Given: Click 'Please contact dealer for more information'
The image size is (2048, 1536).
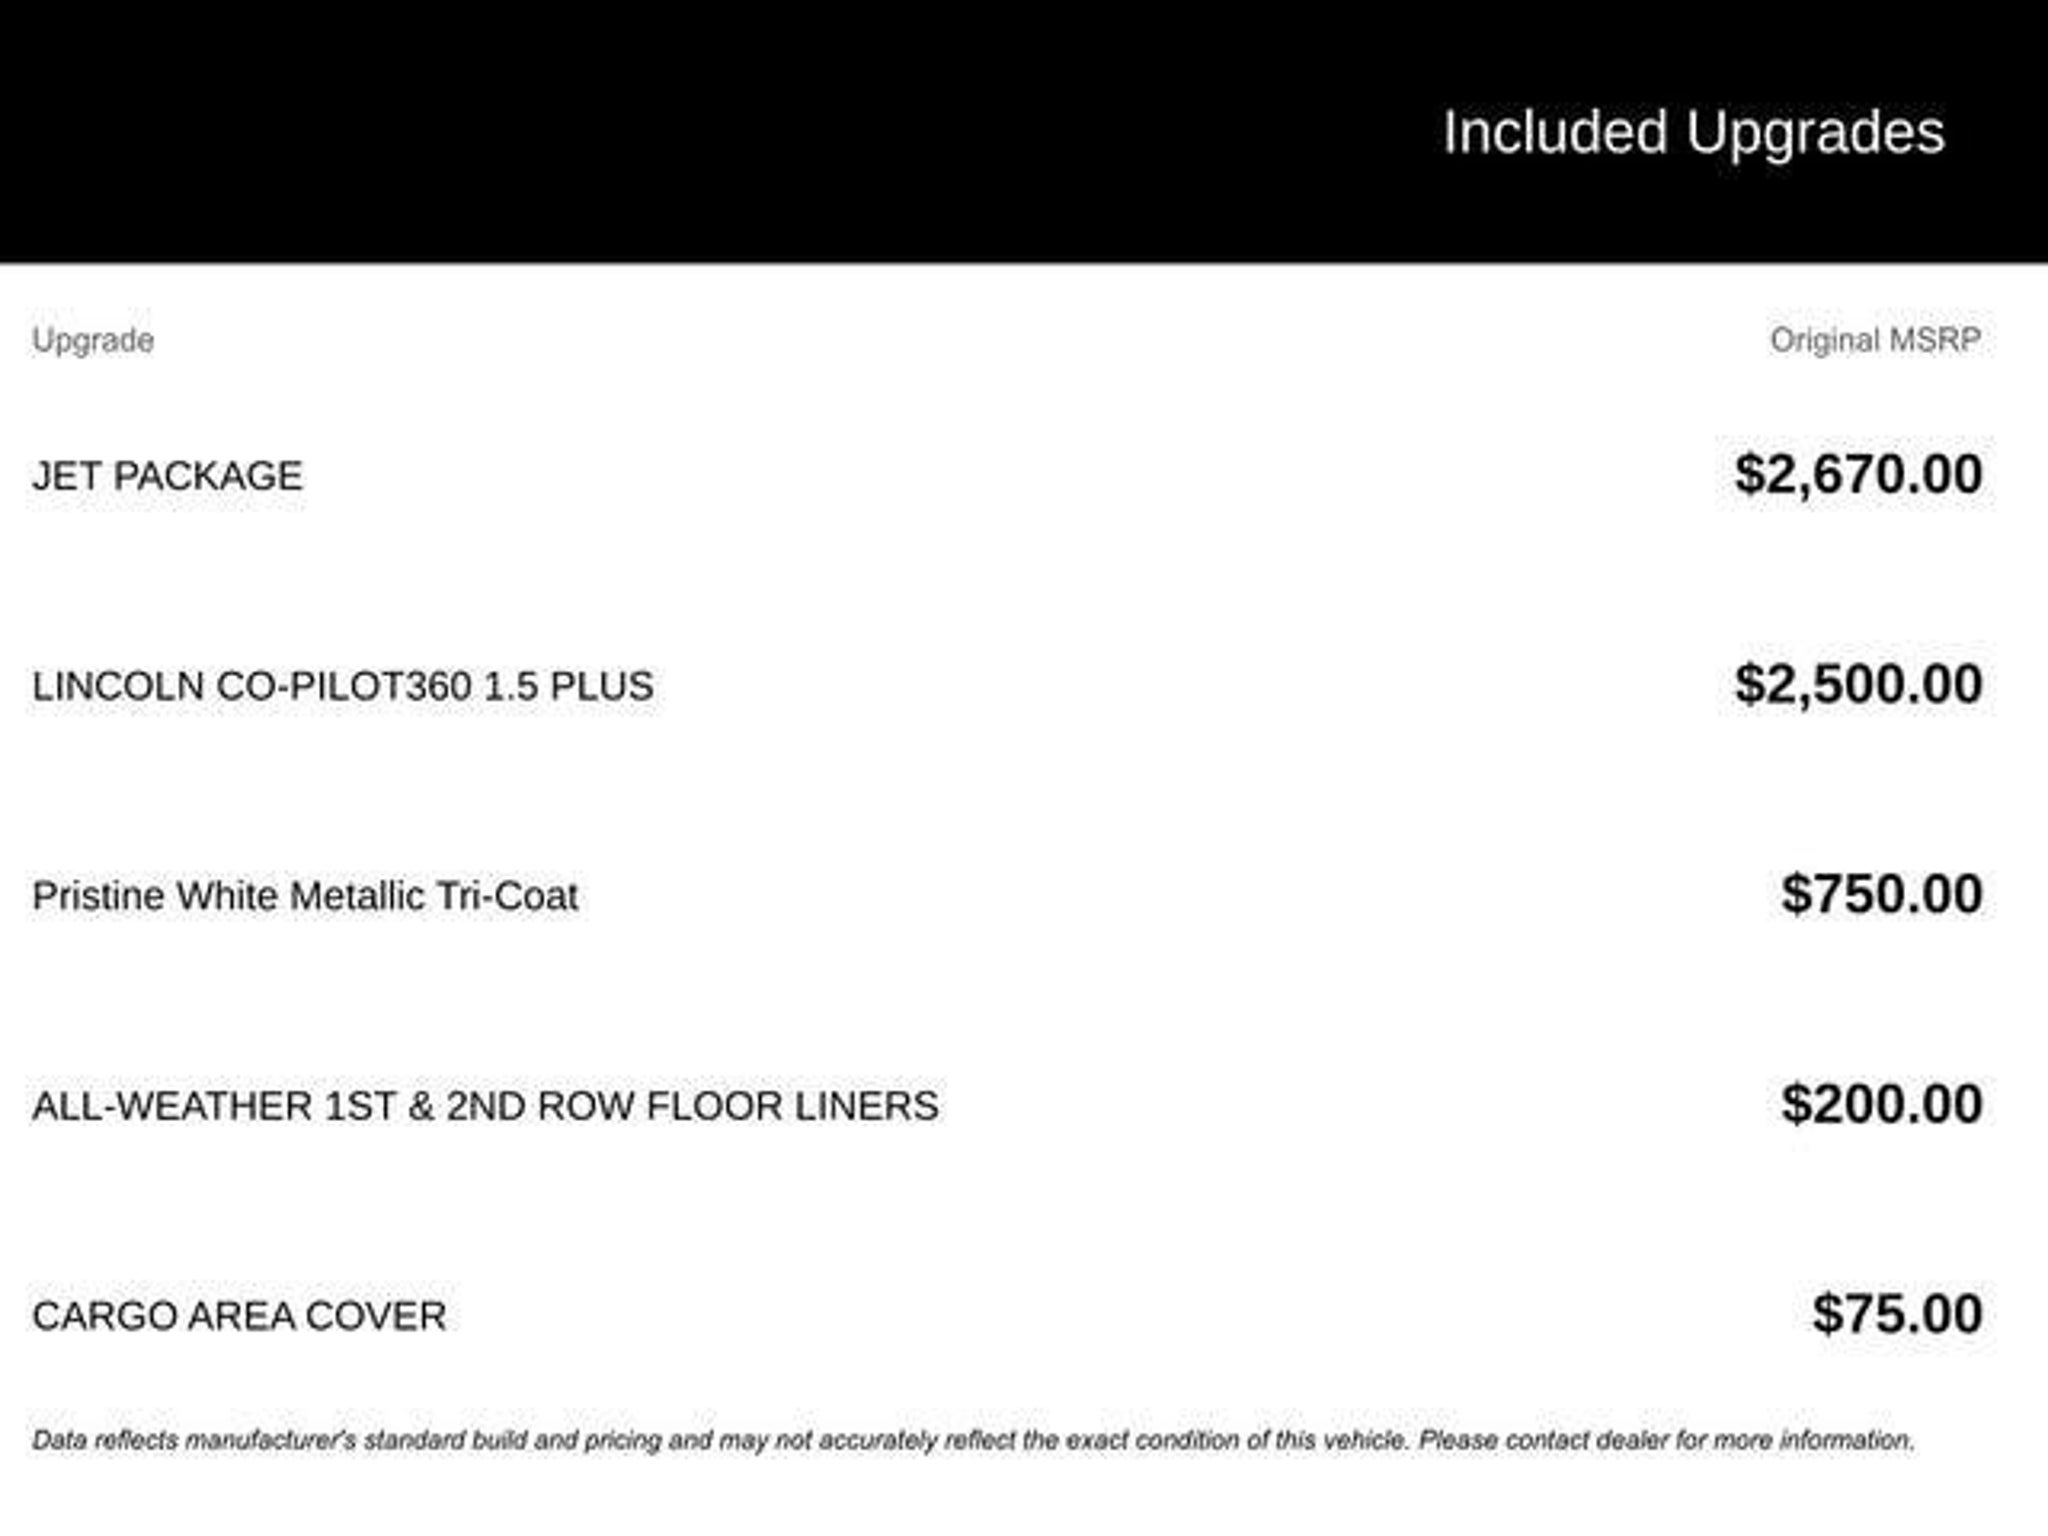Looking at the screenshot, I should (1666, 1441).
